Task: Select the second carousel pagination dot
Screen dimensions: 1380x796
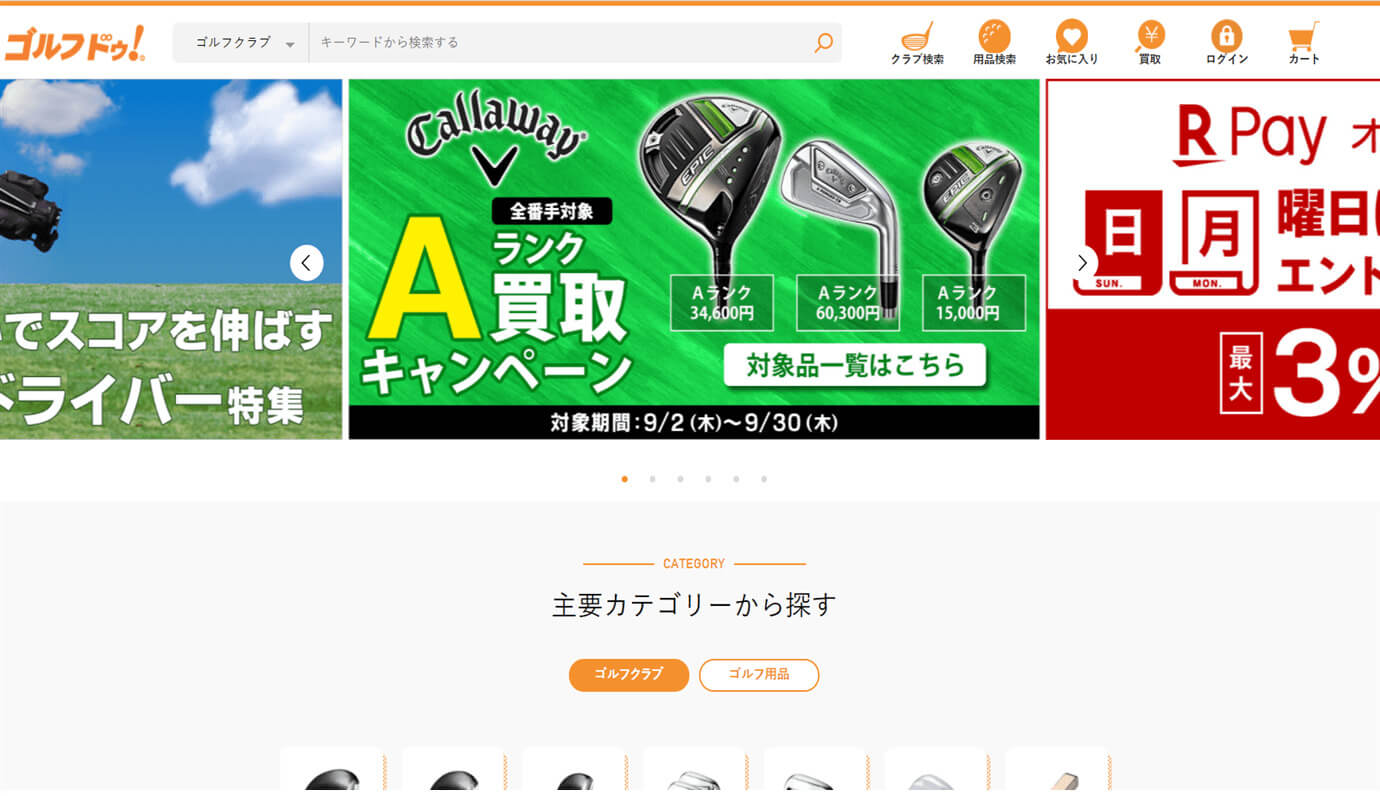Action: click(x=652, y=479)
